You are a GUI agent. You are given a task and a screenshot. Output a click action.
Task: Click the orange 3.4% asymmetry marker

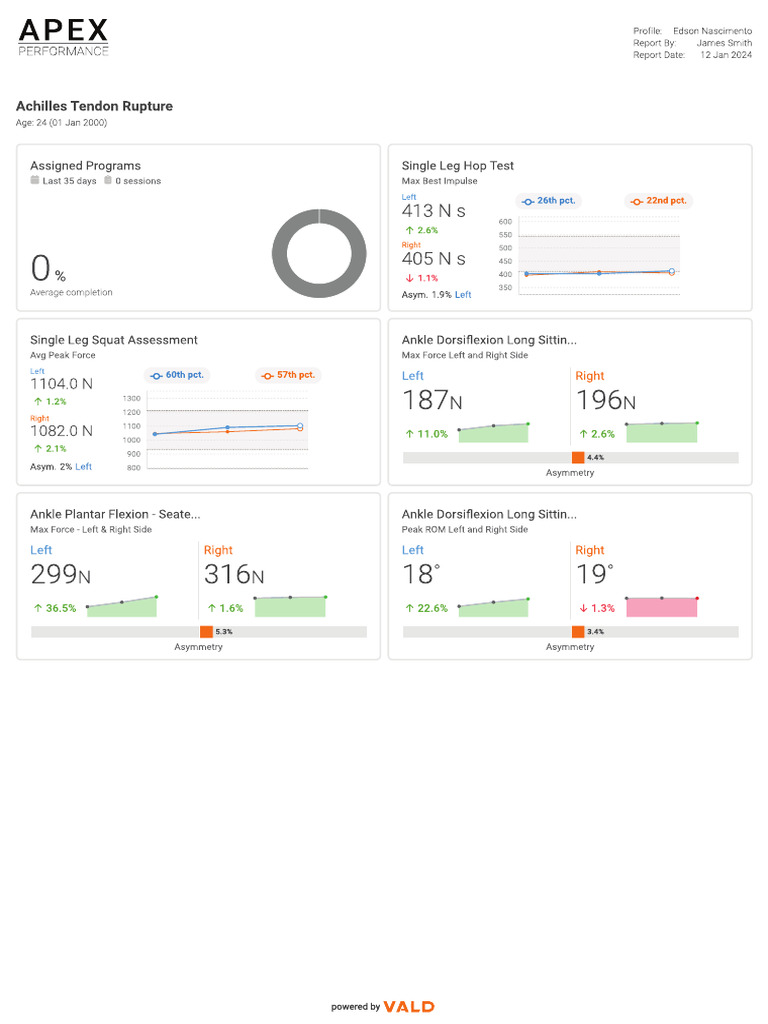[x=578, y=632]
